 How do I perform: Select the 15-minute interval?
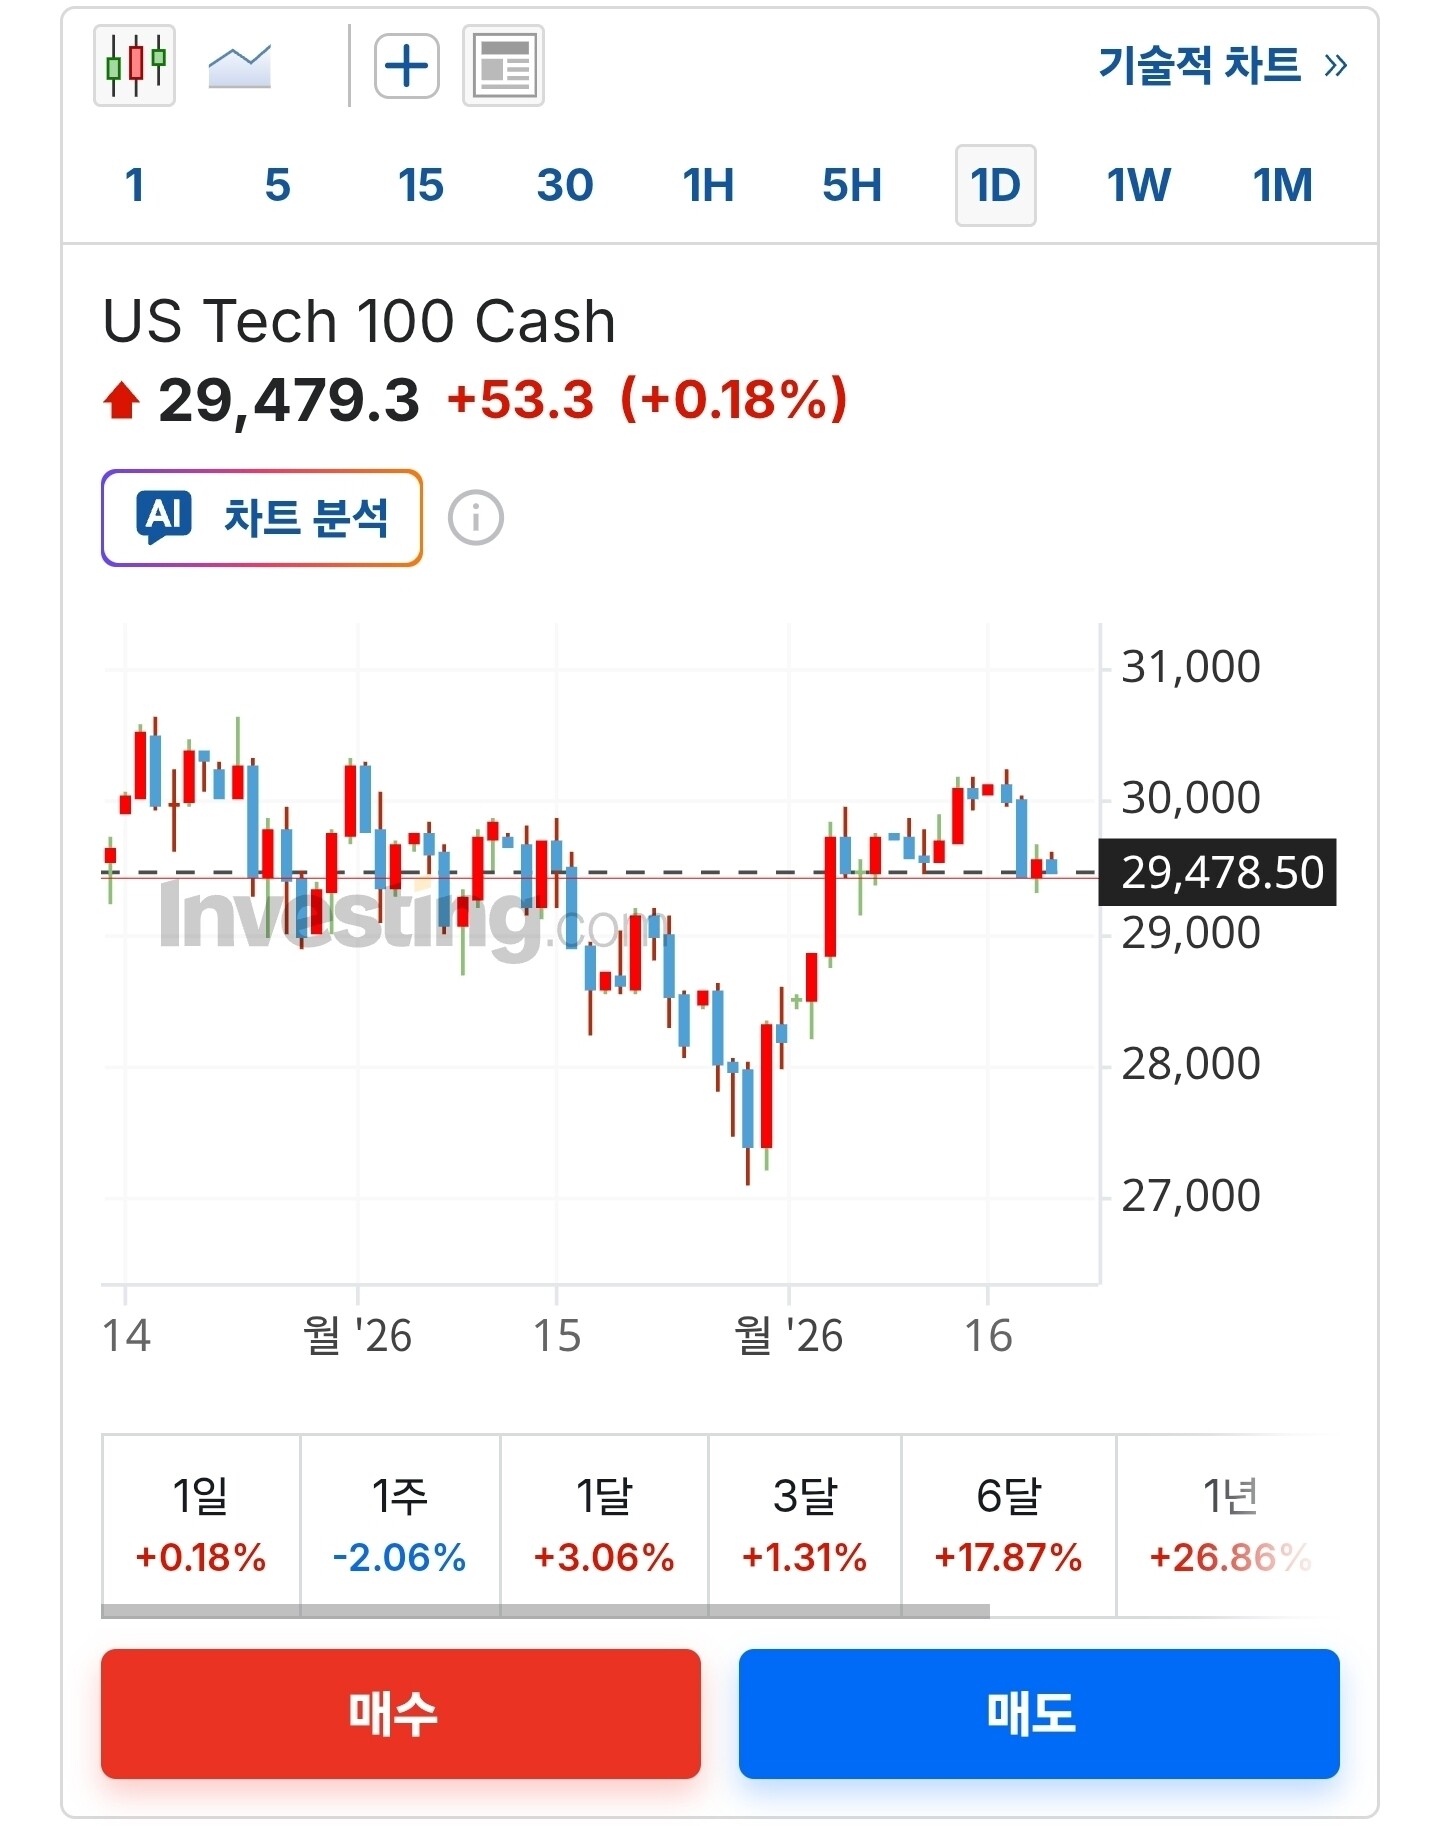[x=421, y=185]
